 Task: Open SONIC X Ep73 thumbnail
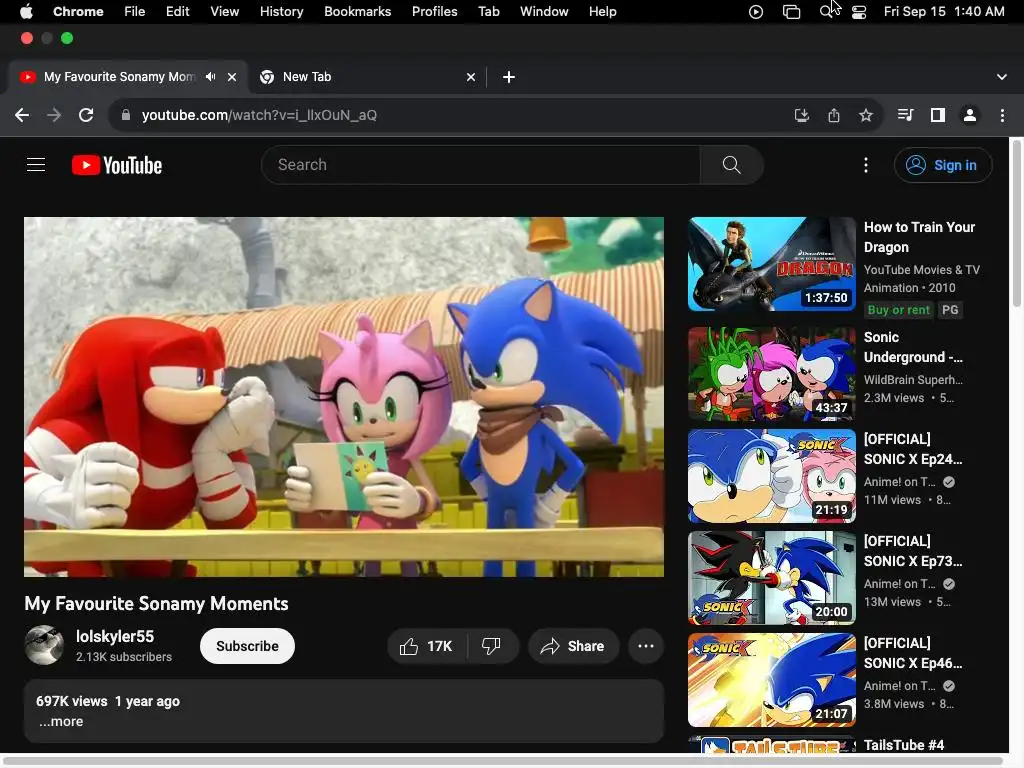tap(772, 578)
